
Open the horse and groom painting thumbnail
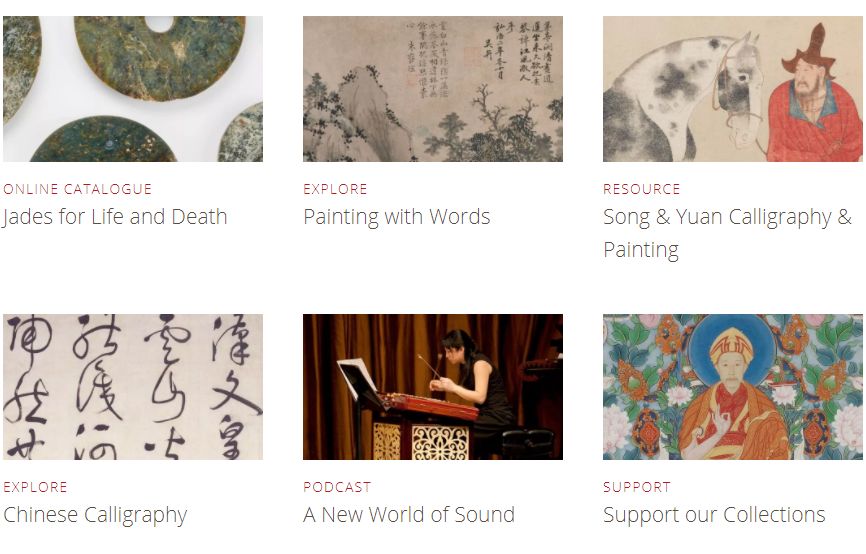[x=732, y=89]
